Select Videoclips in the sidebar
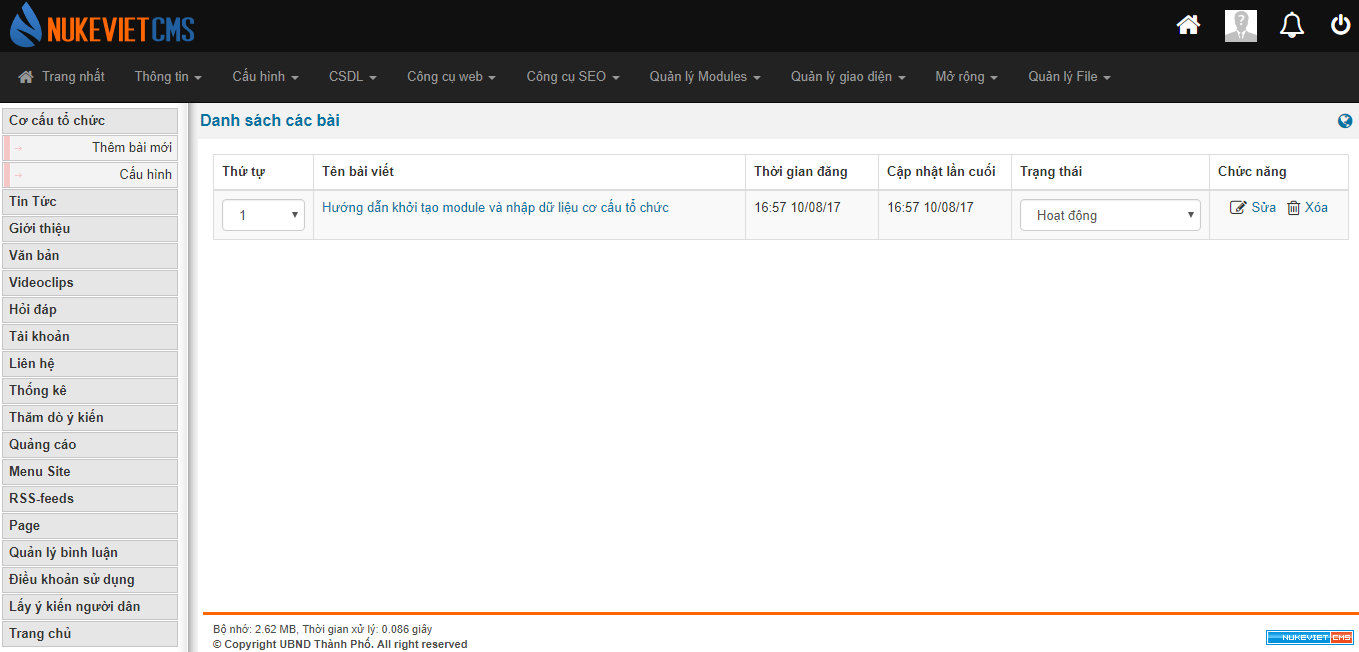This screenshot has height=652, width=1359. pos(41,283)
